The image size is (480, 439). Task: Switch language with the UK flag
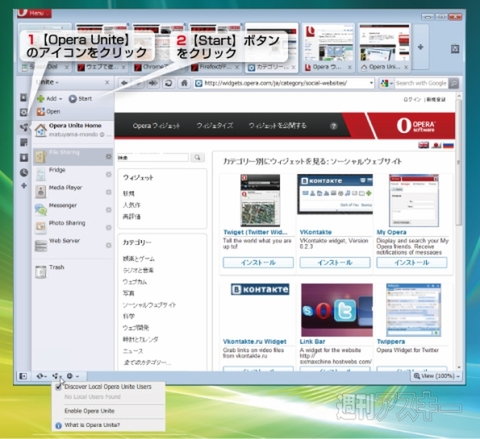(x=423, y=145)
